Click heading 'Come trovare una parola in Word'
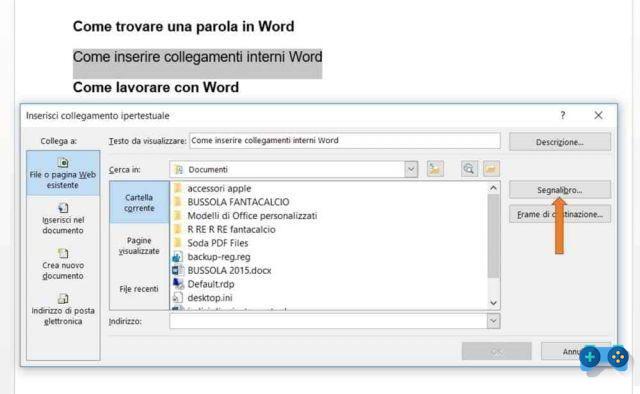The image size is (640, 394). [183, 27]
